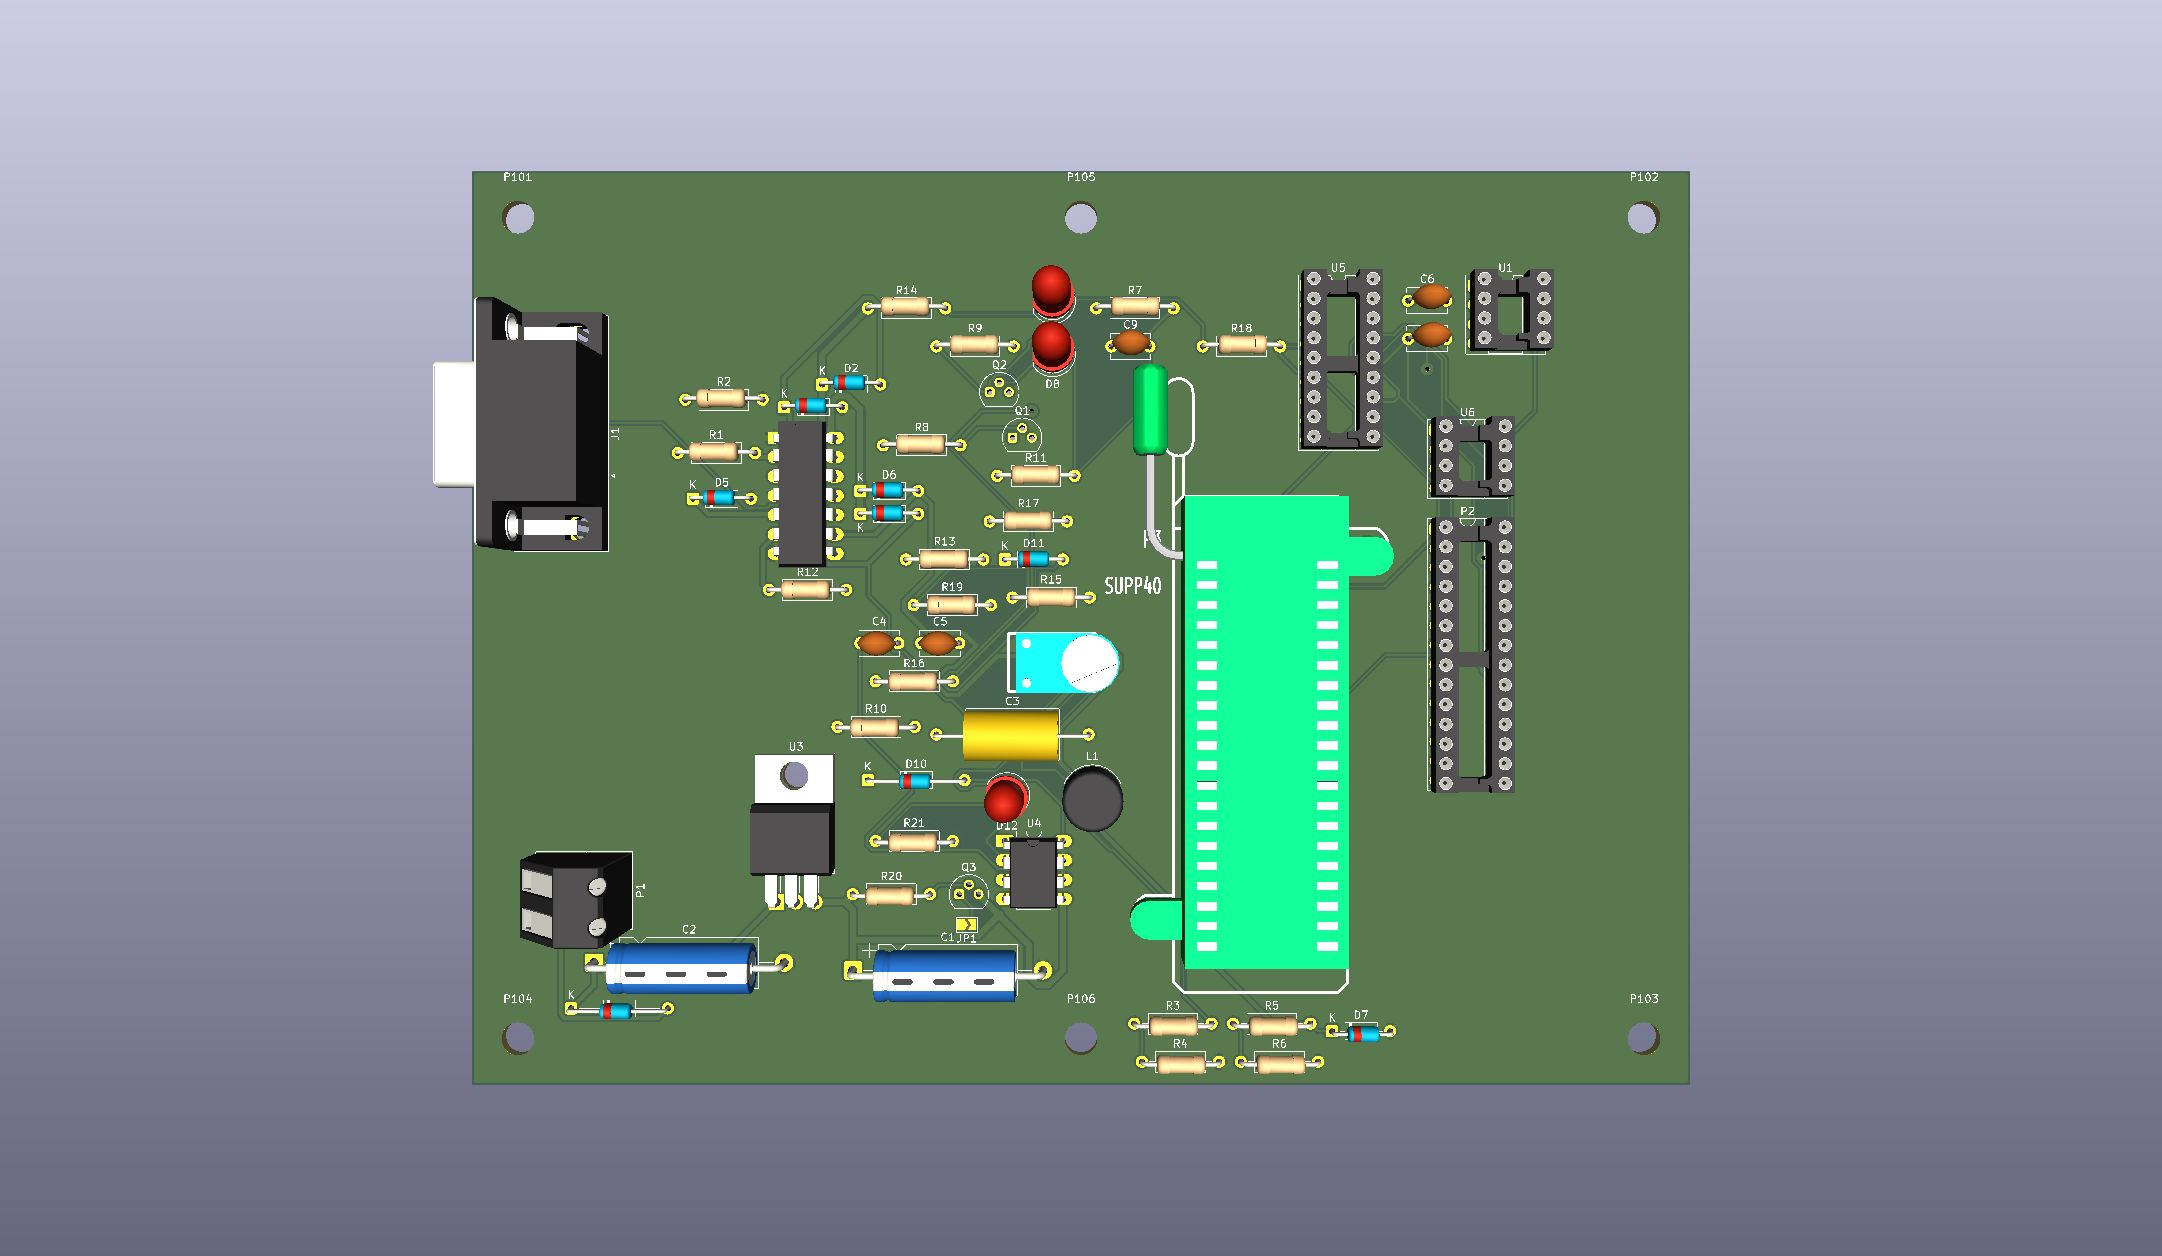The height and width of the screenshot is (1256, 2162).
Task: Select diode D5
Action: (721, 497)
